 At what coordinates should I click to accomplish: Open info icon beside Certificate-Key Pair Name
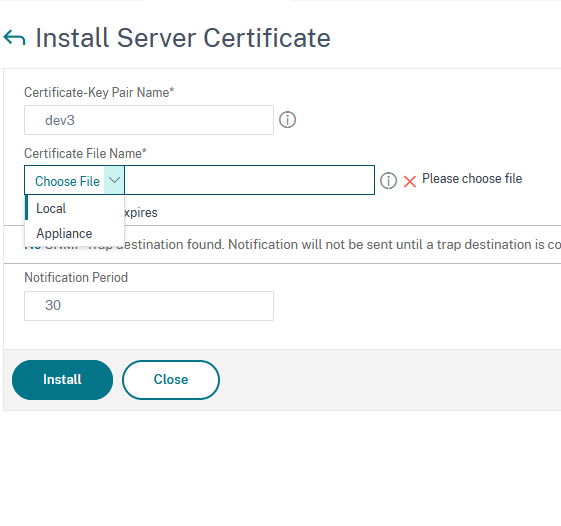[x=287, y=120]
